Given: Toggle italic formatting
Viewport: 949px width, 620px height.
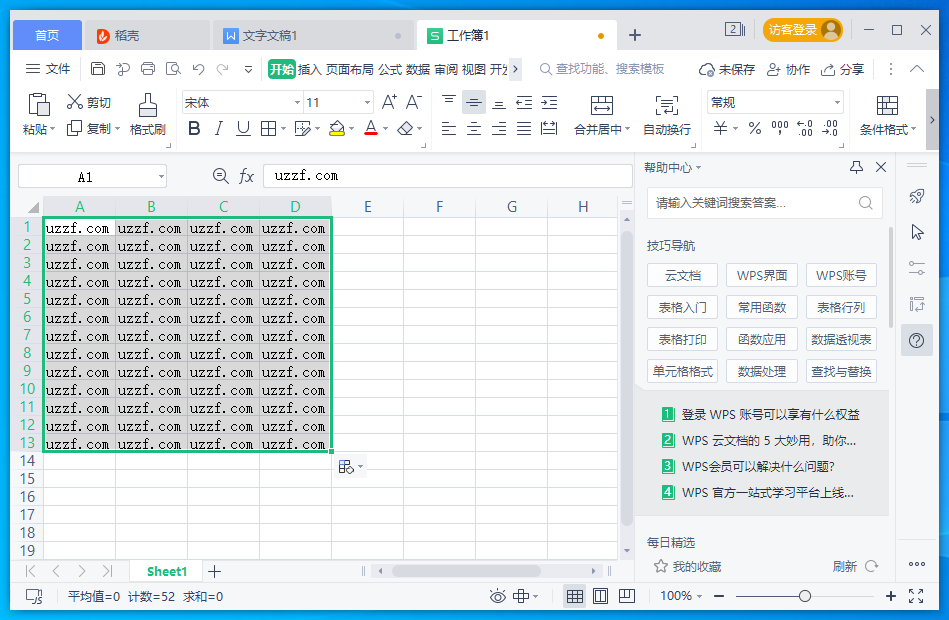Looking at the screenshot, I should click(x=218, y=130).
